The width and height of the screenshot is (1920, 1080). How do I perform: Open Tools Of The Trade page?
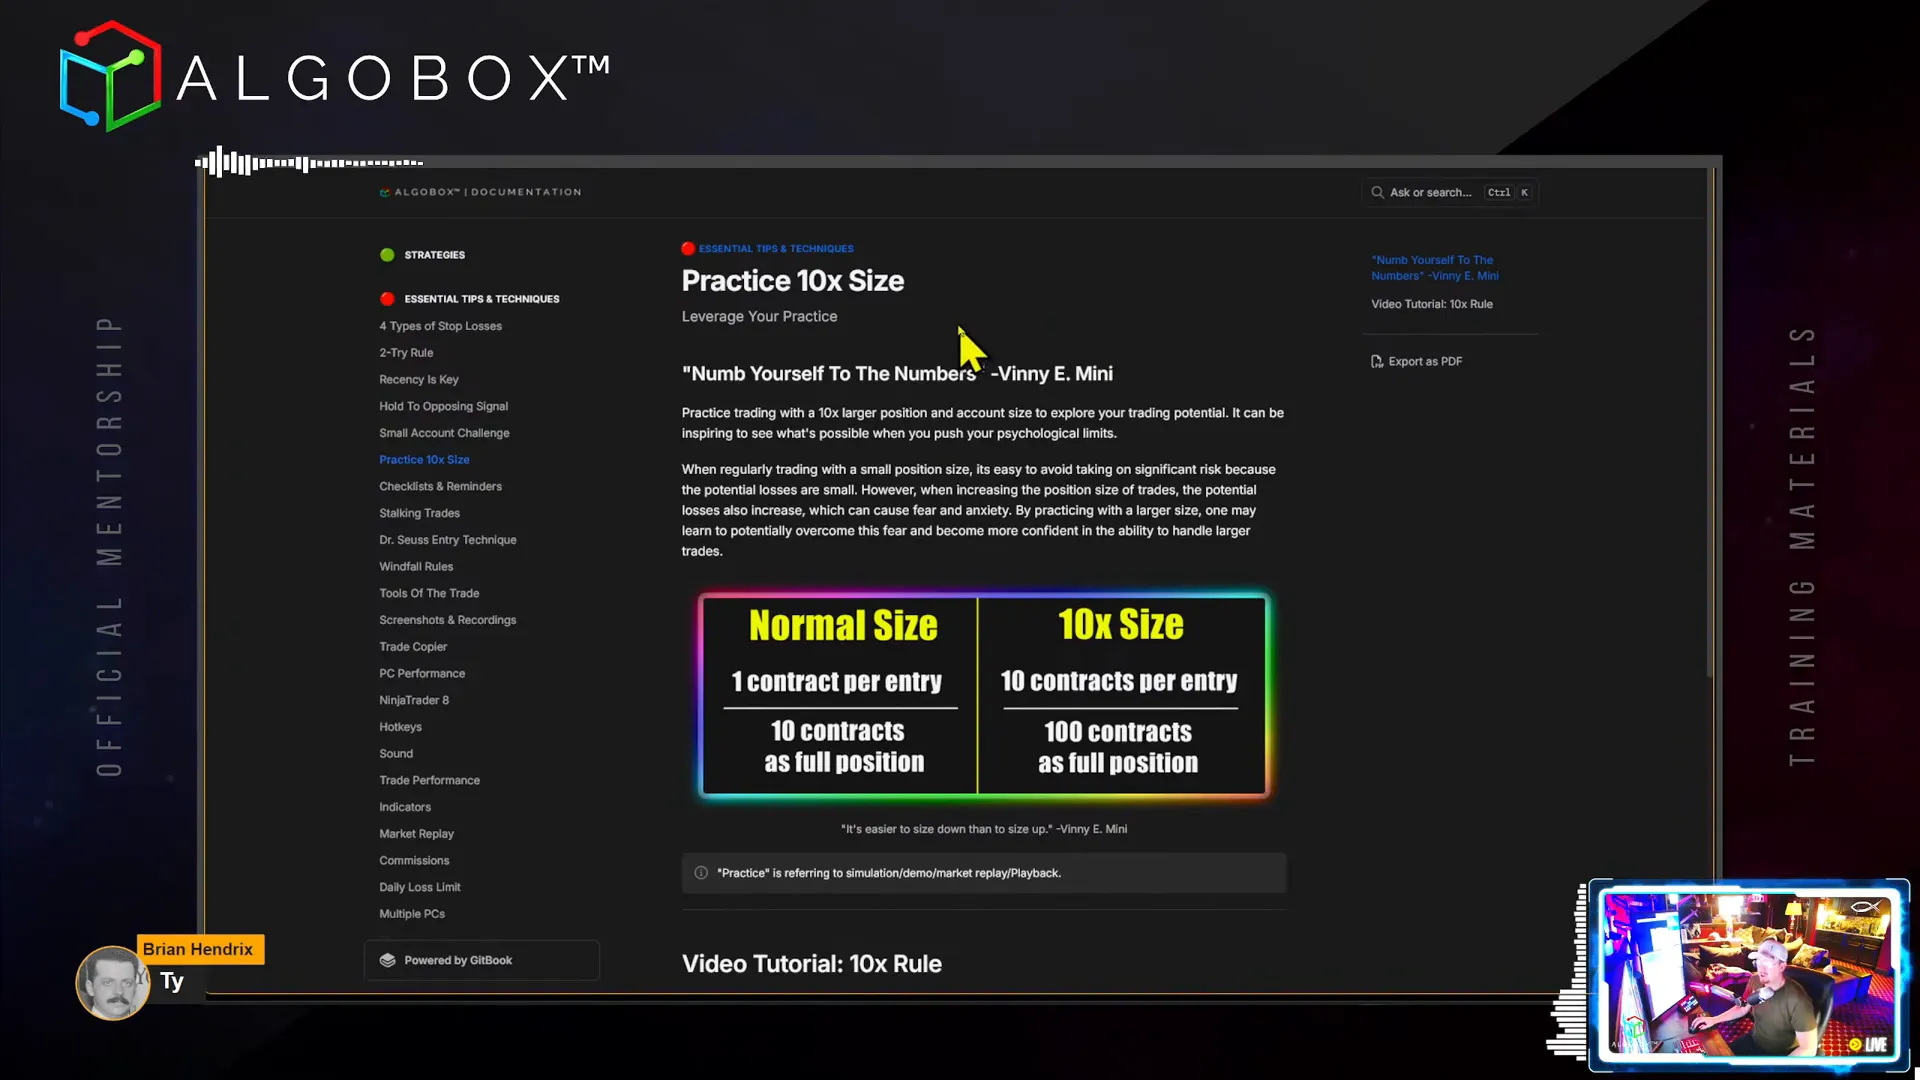(429, 594)
